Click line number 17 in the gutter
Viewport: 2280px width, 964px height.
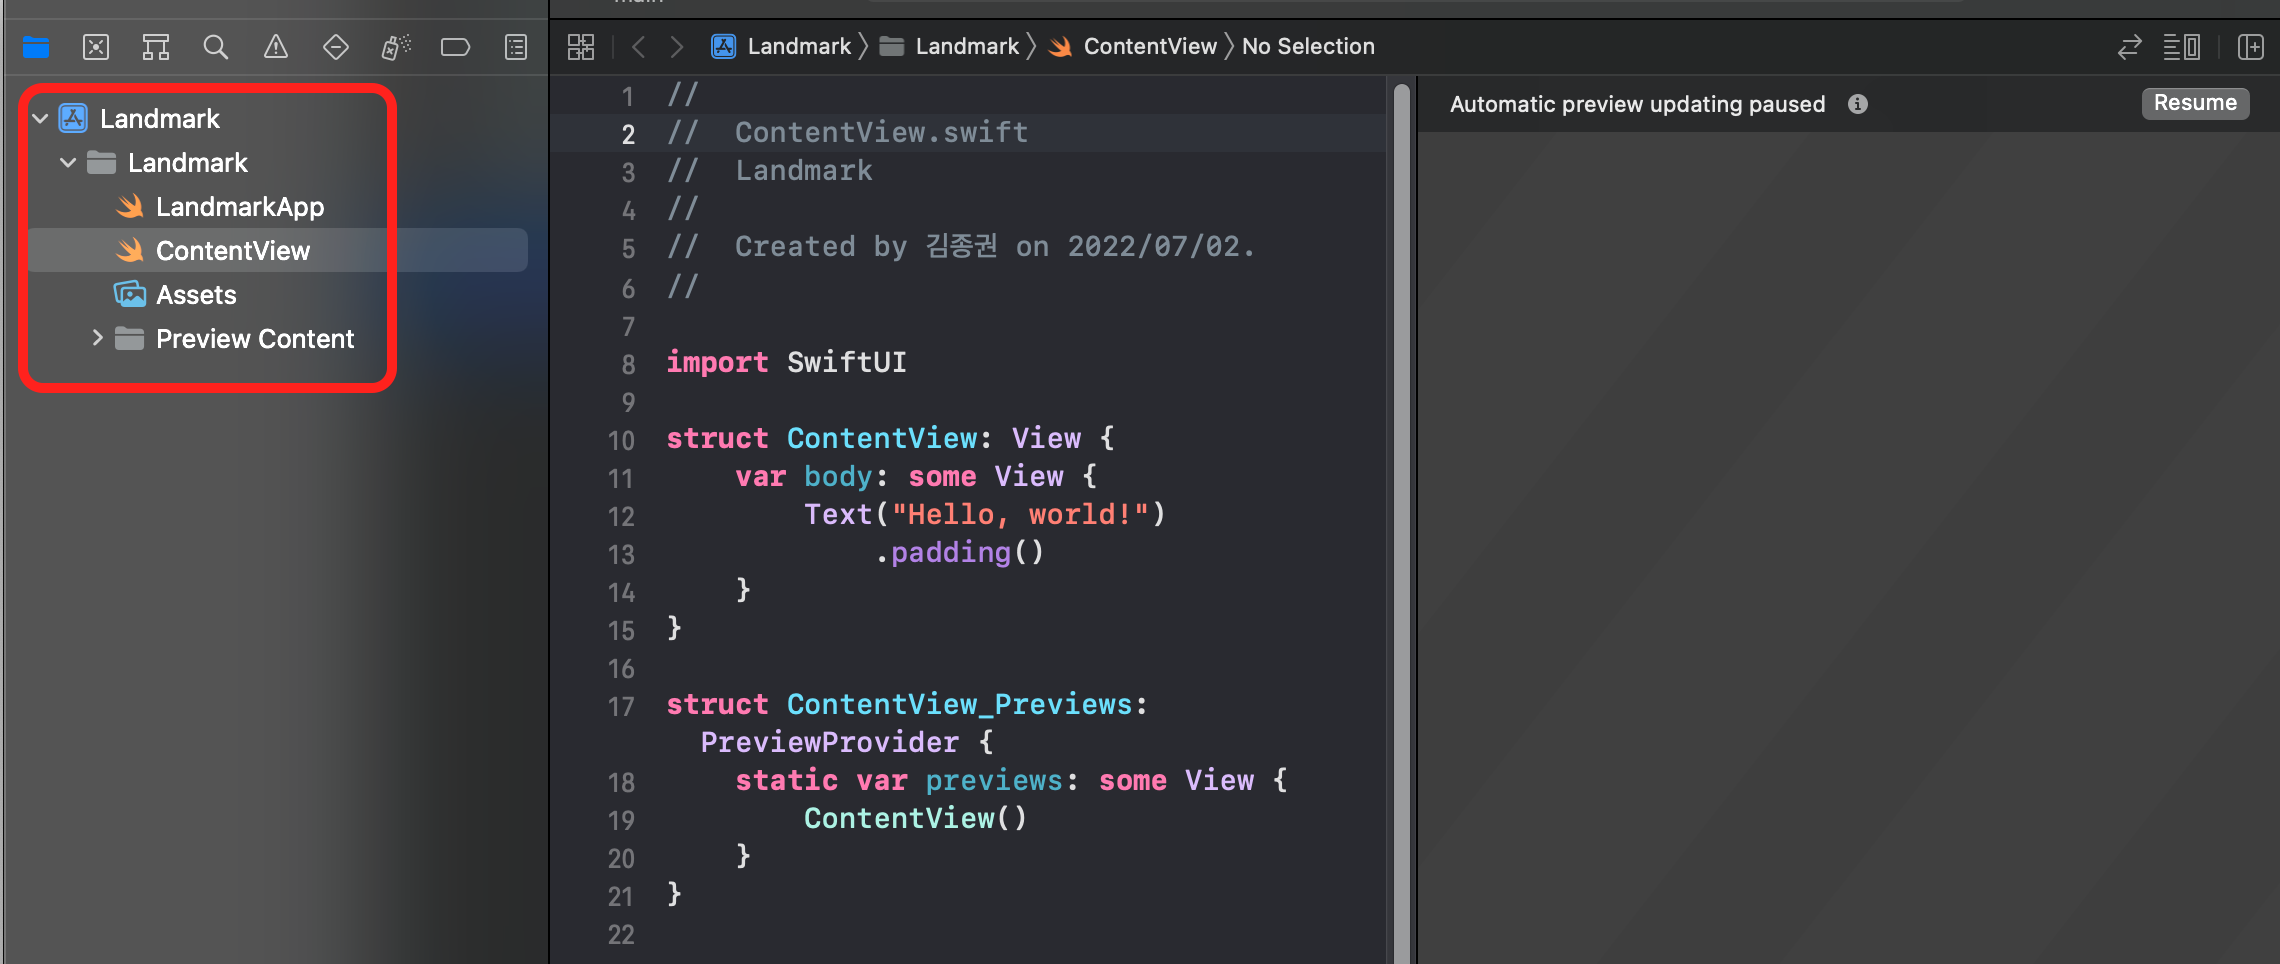pyautogui.click(x=621, y=706)
